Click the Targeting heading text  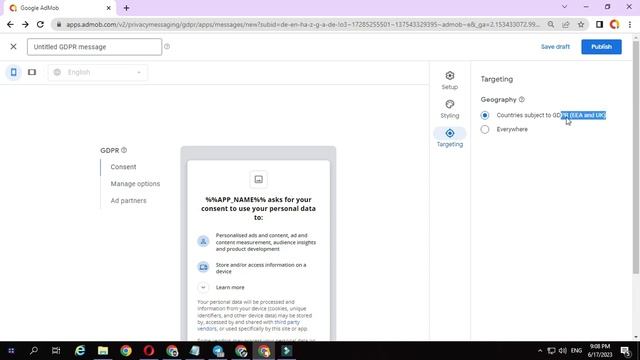pyautogui.click(x=497, y=79)
